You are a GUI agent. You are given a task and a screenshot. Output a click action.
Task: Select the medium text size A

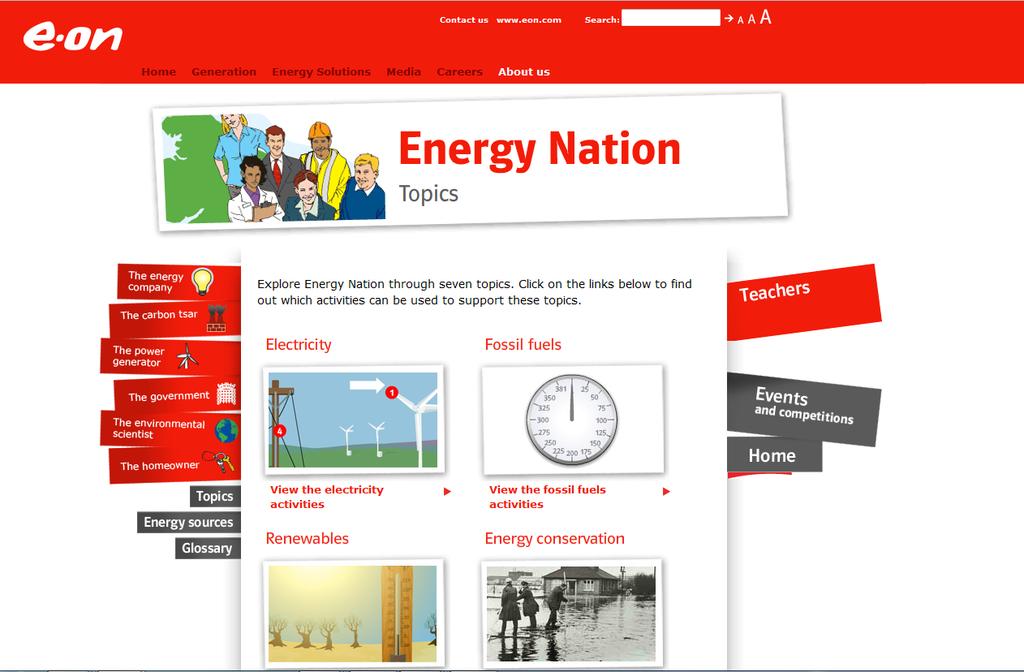[752, 19]
